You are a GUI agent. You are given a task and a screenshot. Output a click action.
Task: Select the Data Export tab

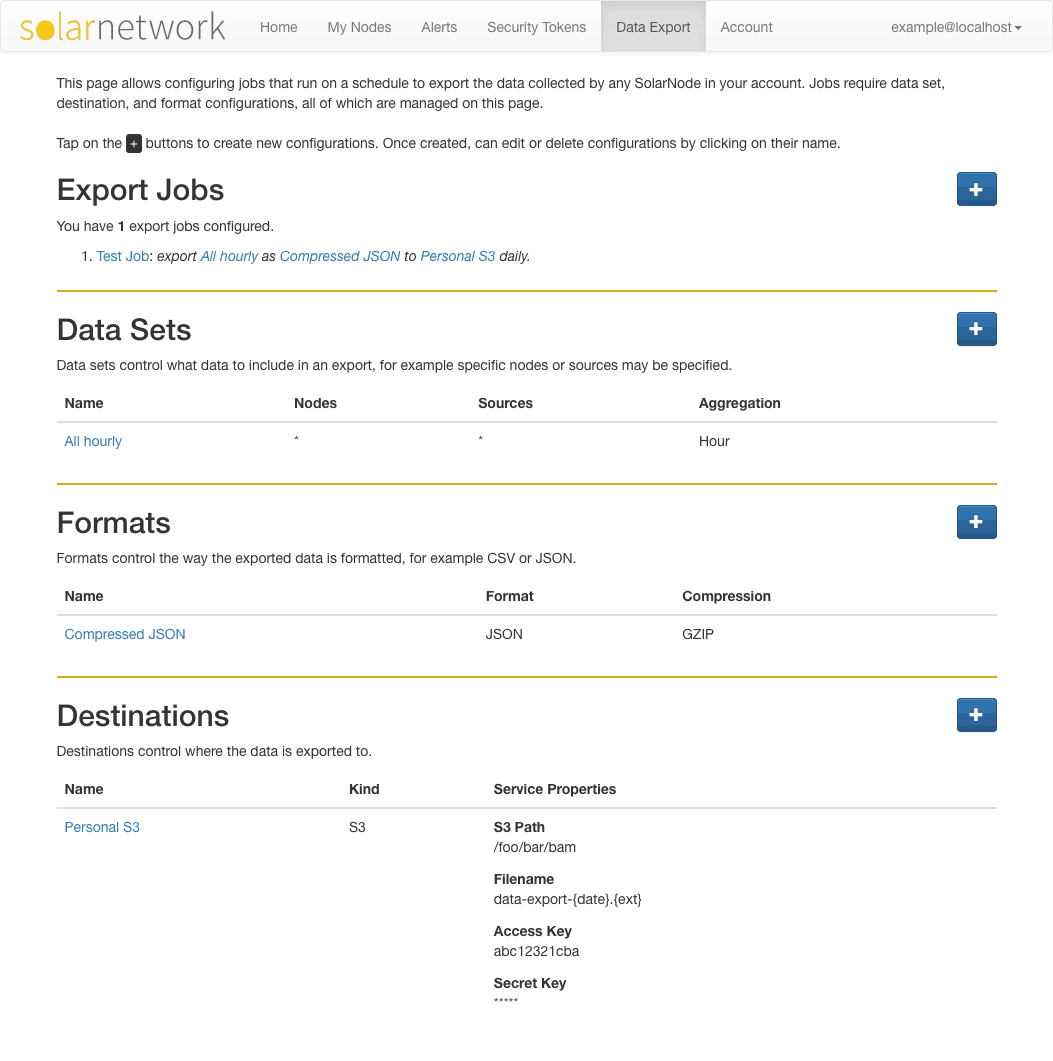(x=653, y=27)
